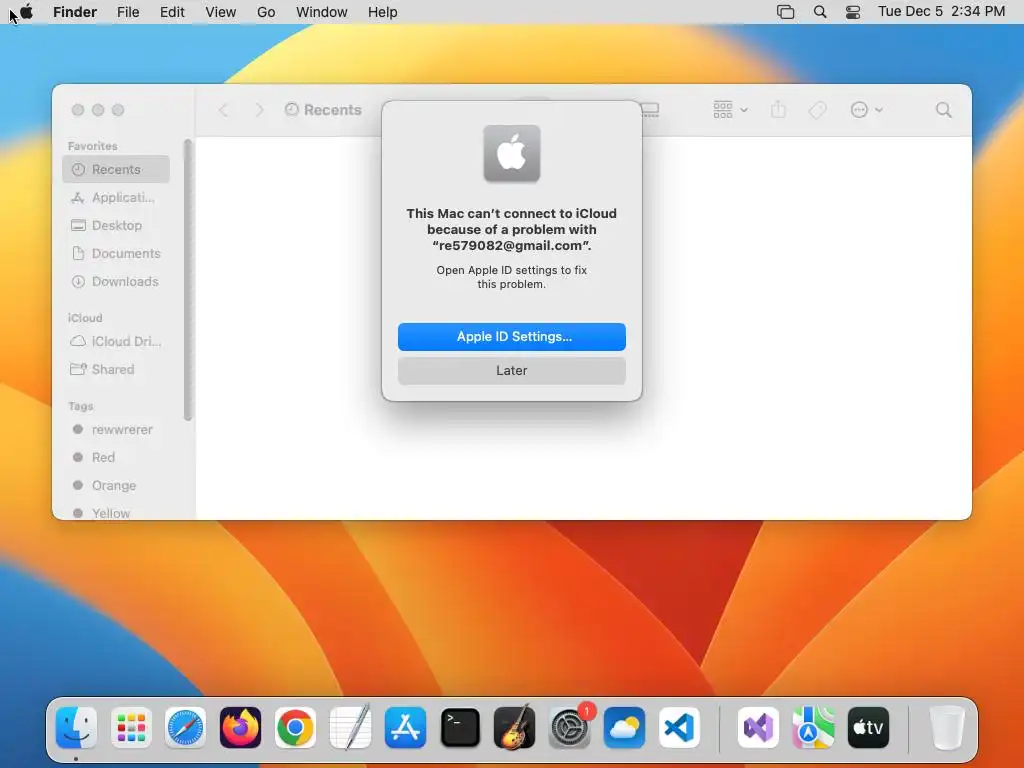Screen dimensions: 1024x768
Task: Click the Stage Manager menu bar icon
Action: [786, 12]
